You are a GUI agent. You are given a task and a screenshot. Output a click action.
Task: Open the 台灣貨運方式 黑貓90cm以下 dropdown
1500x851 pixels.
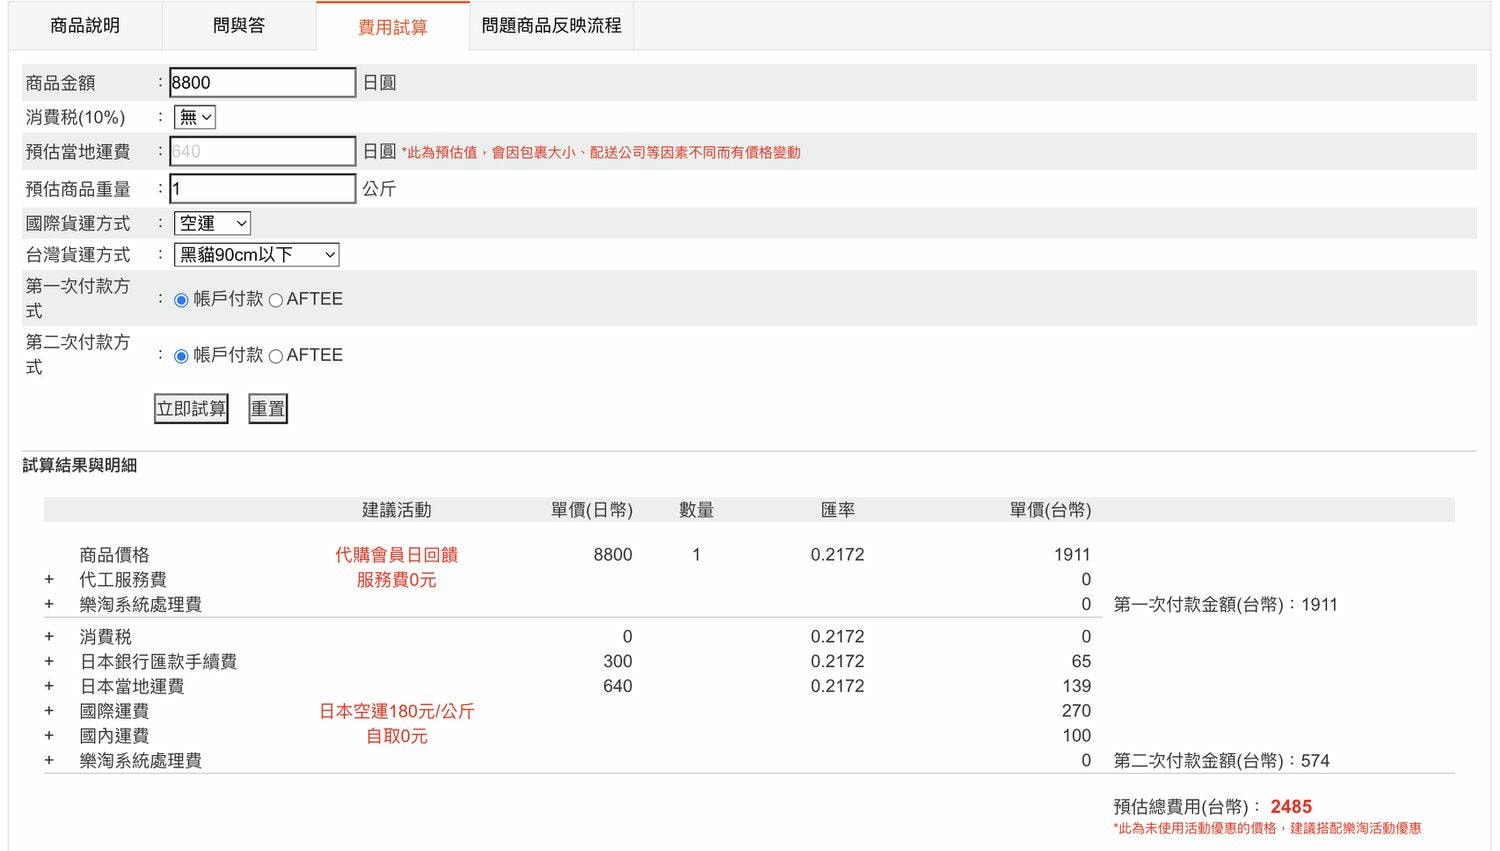(257, 255)
